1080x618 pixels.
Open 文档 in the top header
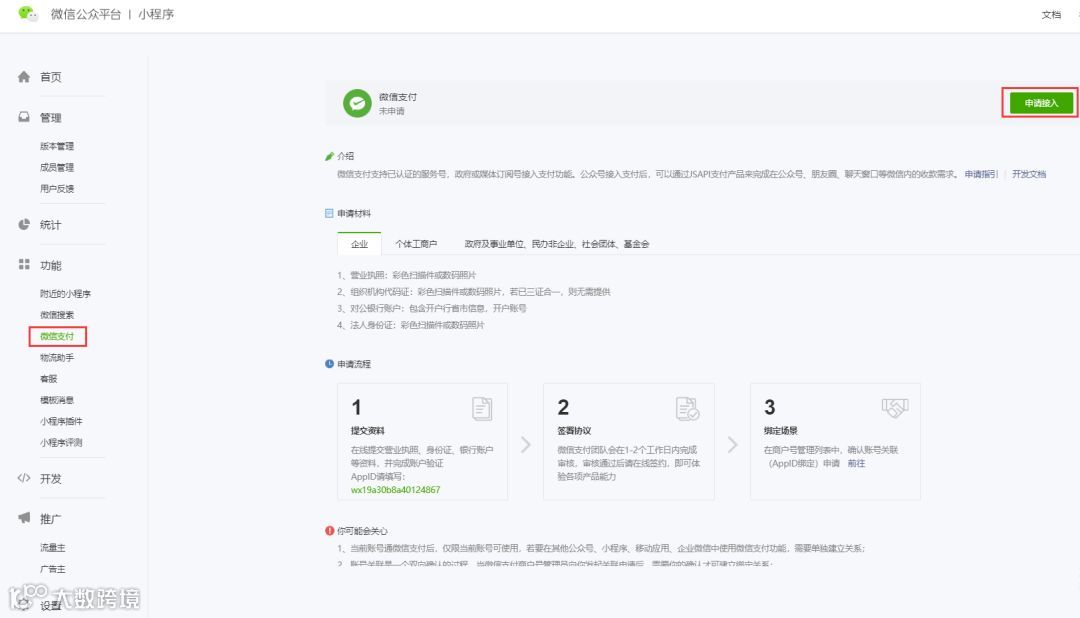point(1051,14)
